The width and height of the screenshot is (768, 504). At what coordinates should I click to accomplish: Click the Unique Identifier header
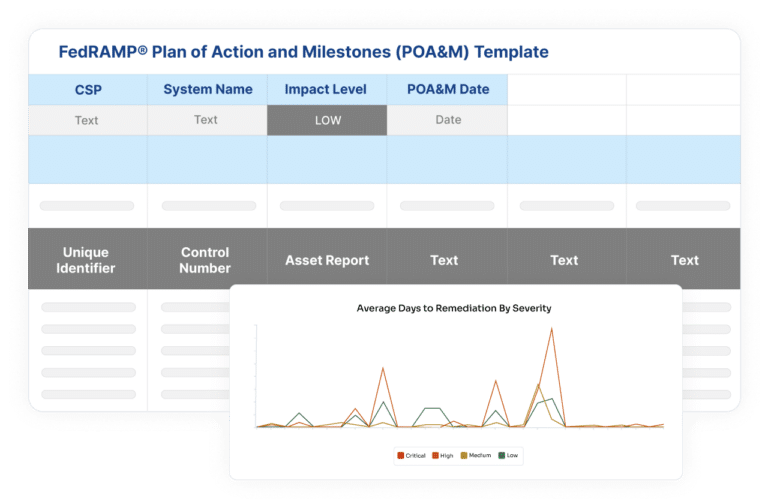[86, 260]
